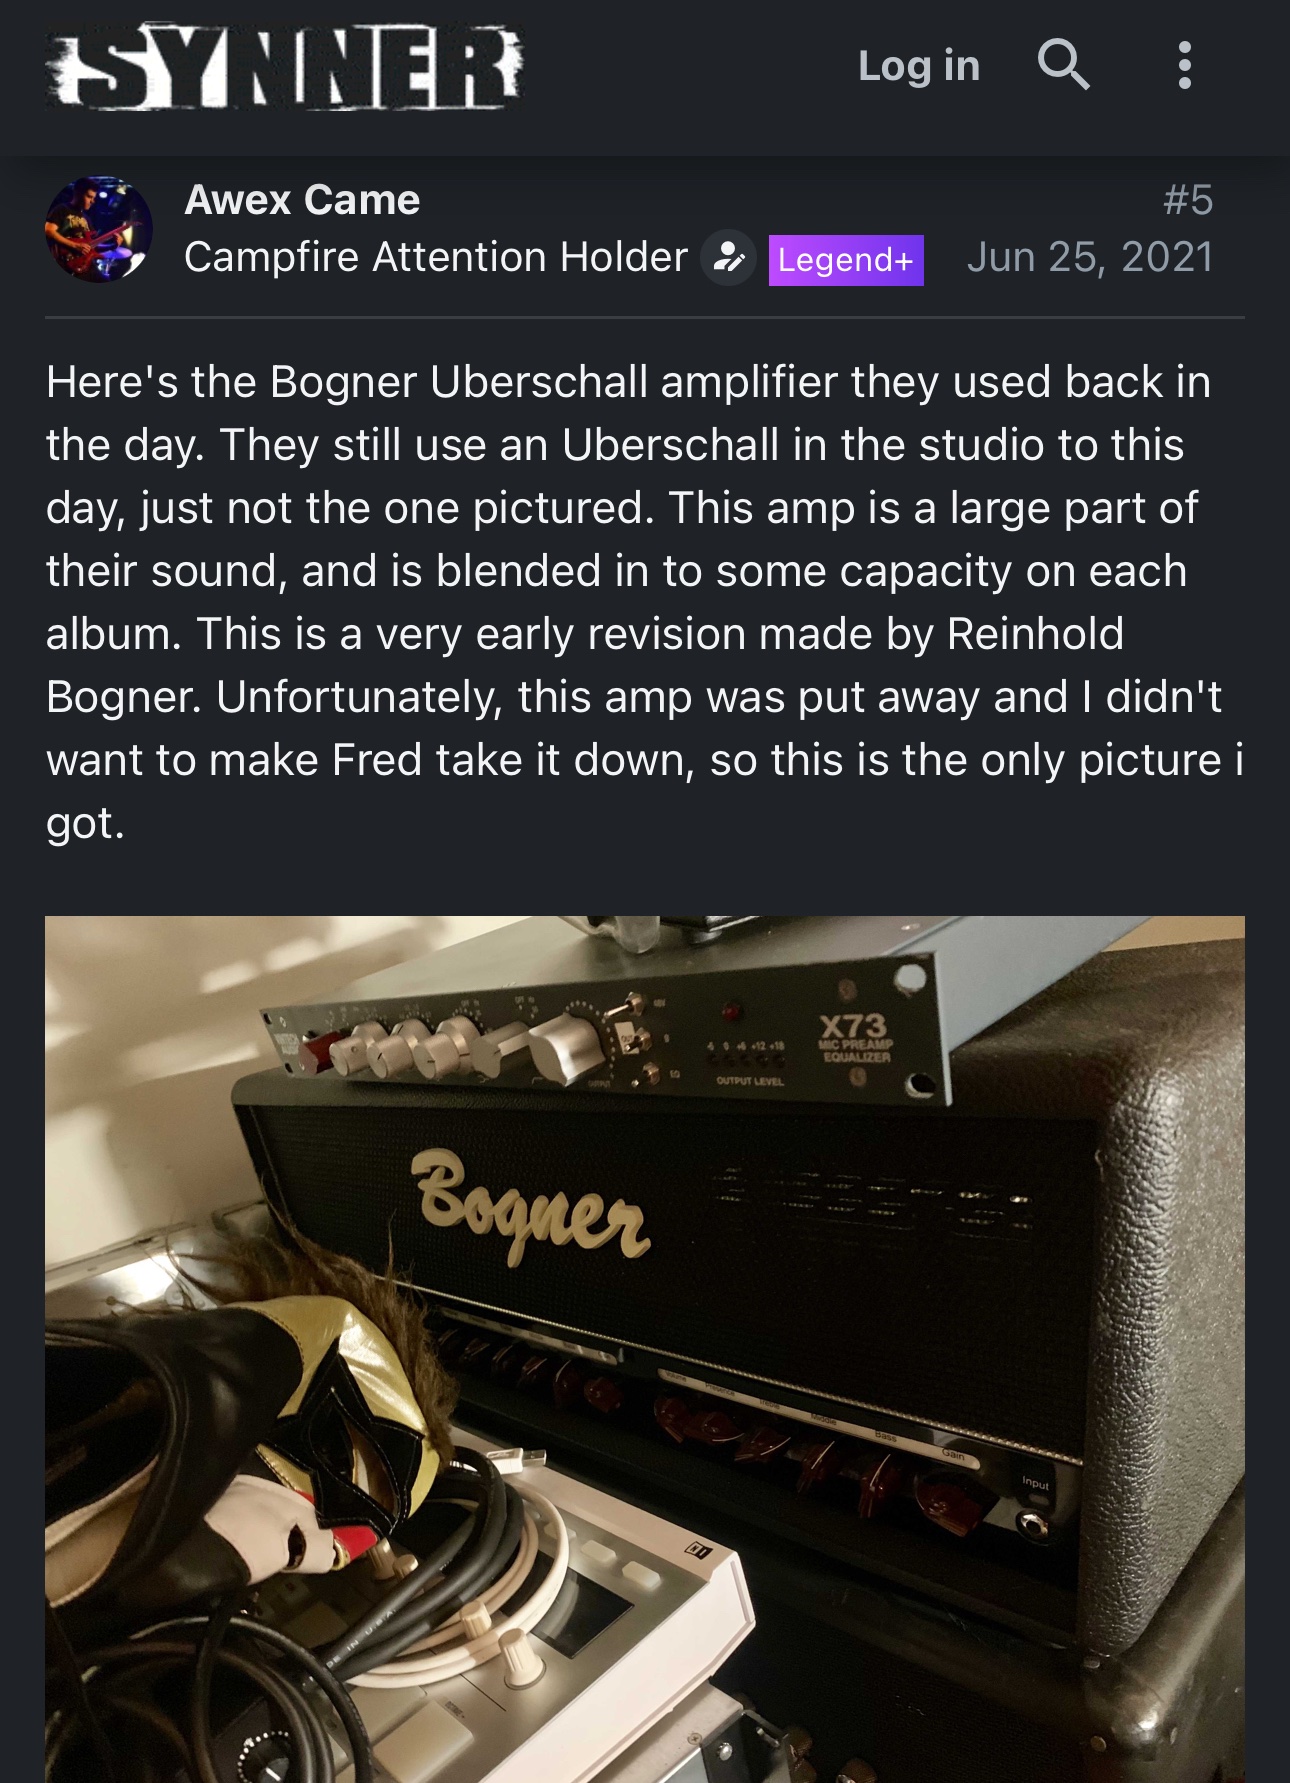The height and width of the screenshot is (1783, 1290).
Task: Click the thread starter badge icon
Action: point(728,259)
